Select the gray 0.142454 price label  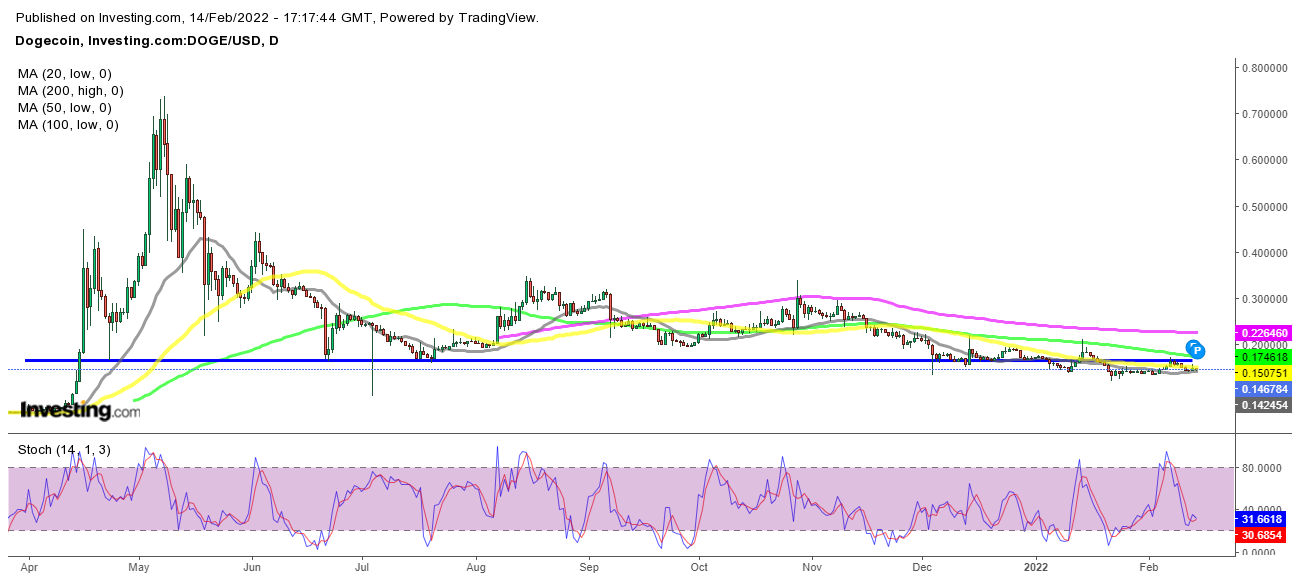click(1263, 405)
